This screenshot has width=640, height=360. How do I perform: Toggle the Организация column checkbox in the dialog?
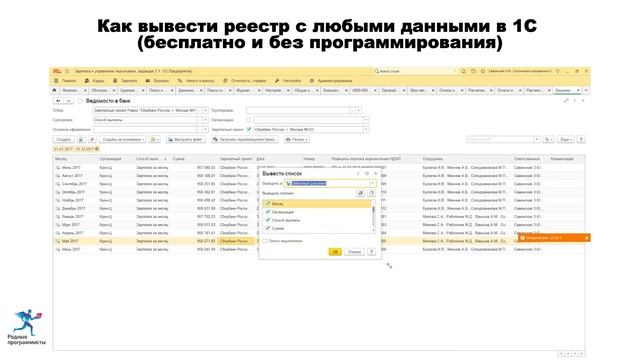click(268, 212)
